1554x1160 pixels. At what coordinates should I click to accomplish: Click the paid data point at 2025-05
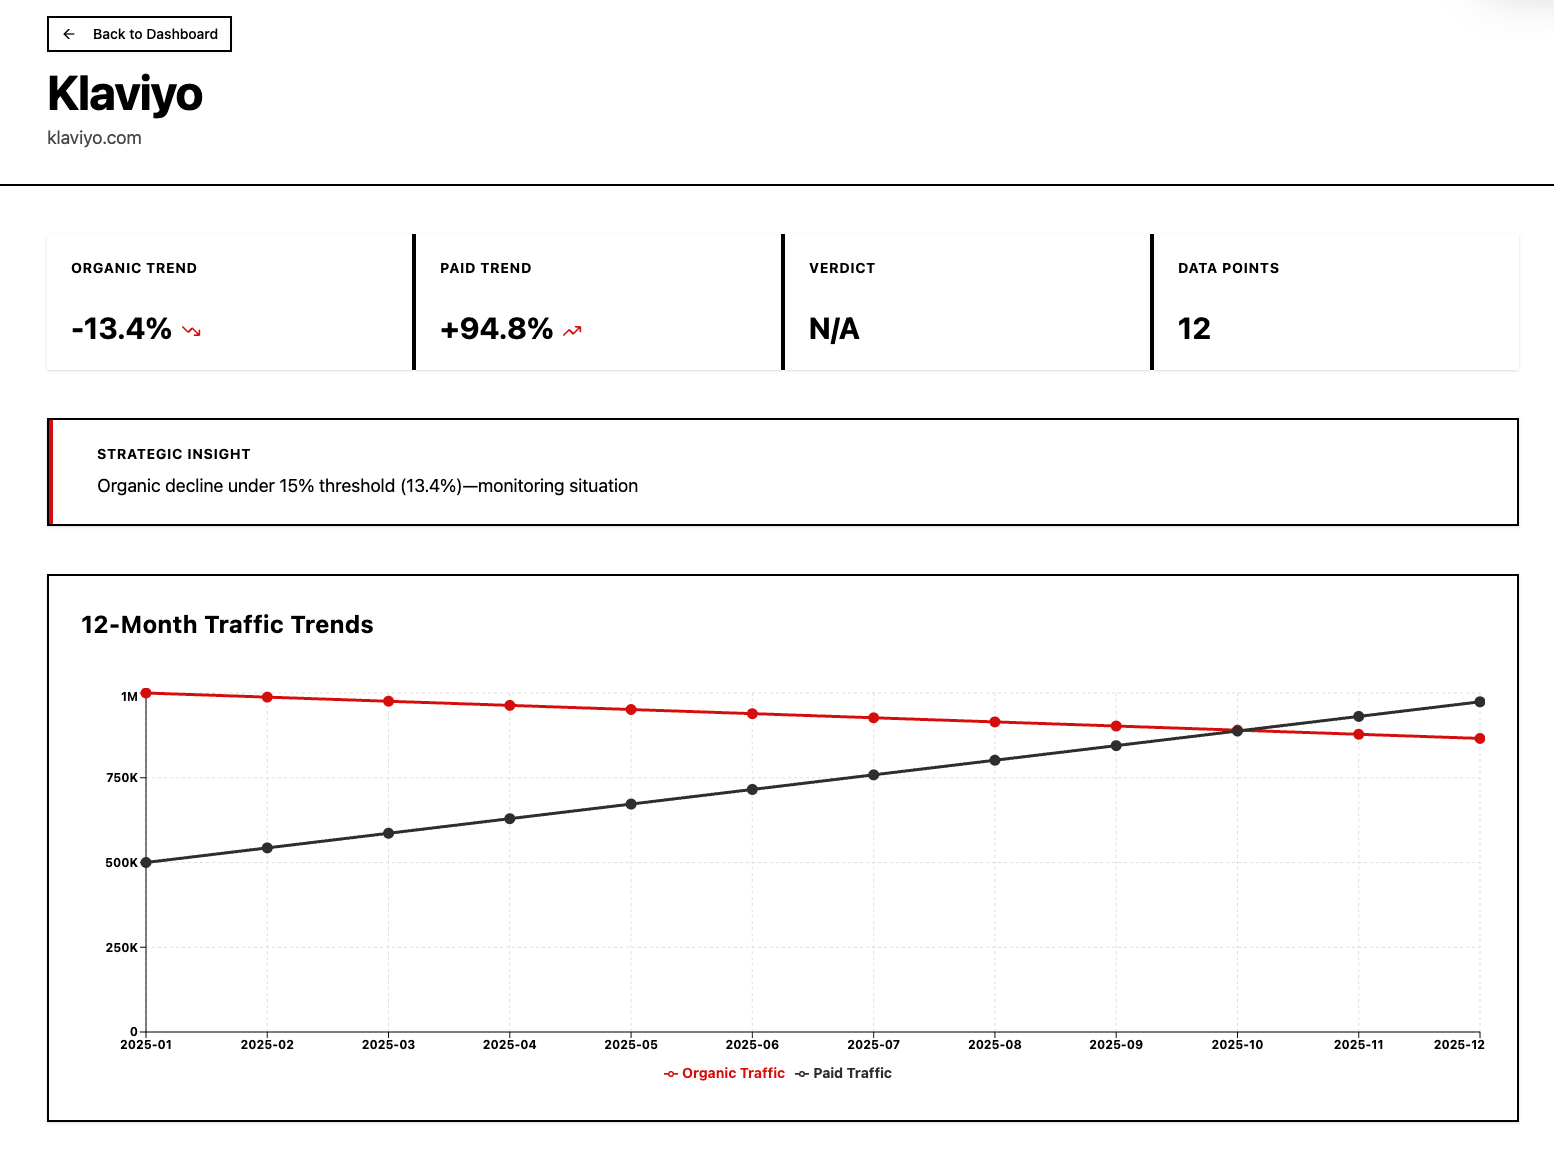[x=631, y=804]
